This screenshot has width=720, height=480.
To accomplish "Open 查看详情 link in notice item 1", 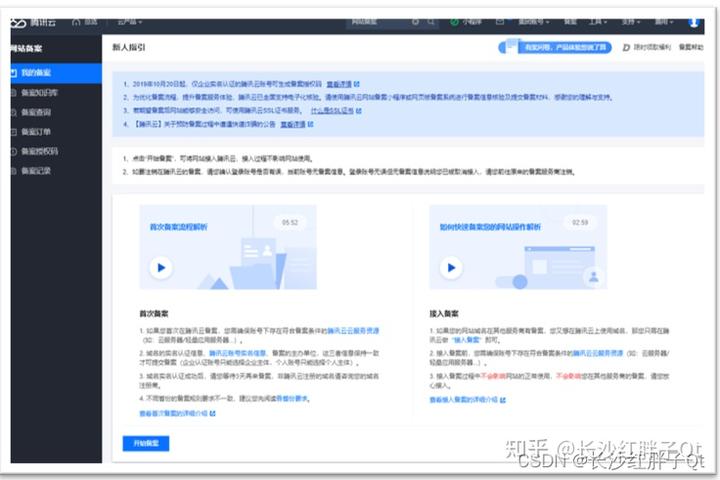I will 339,84.
